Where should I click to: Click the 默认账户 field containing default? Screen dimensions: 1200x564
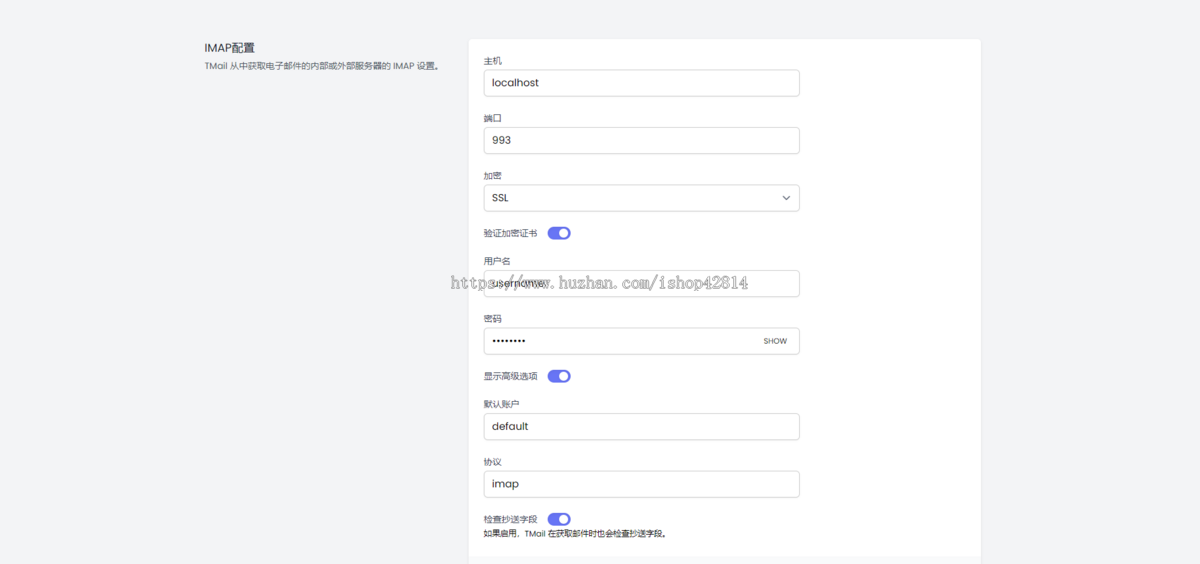point(641,427)
